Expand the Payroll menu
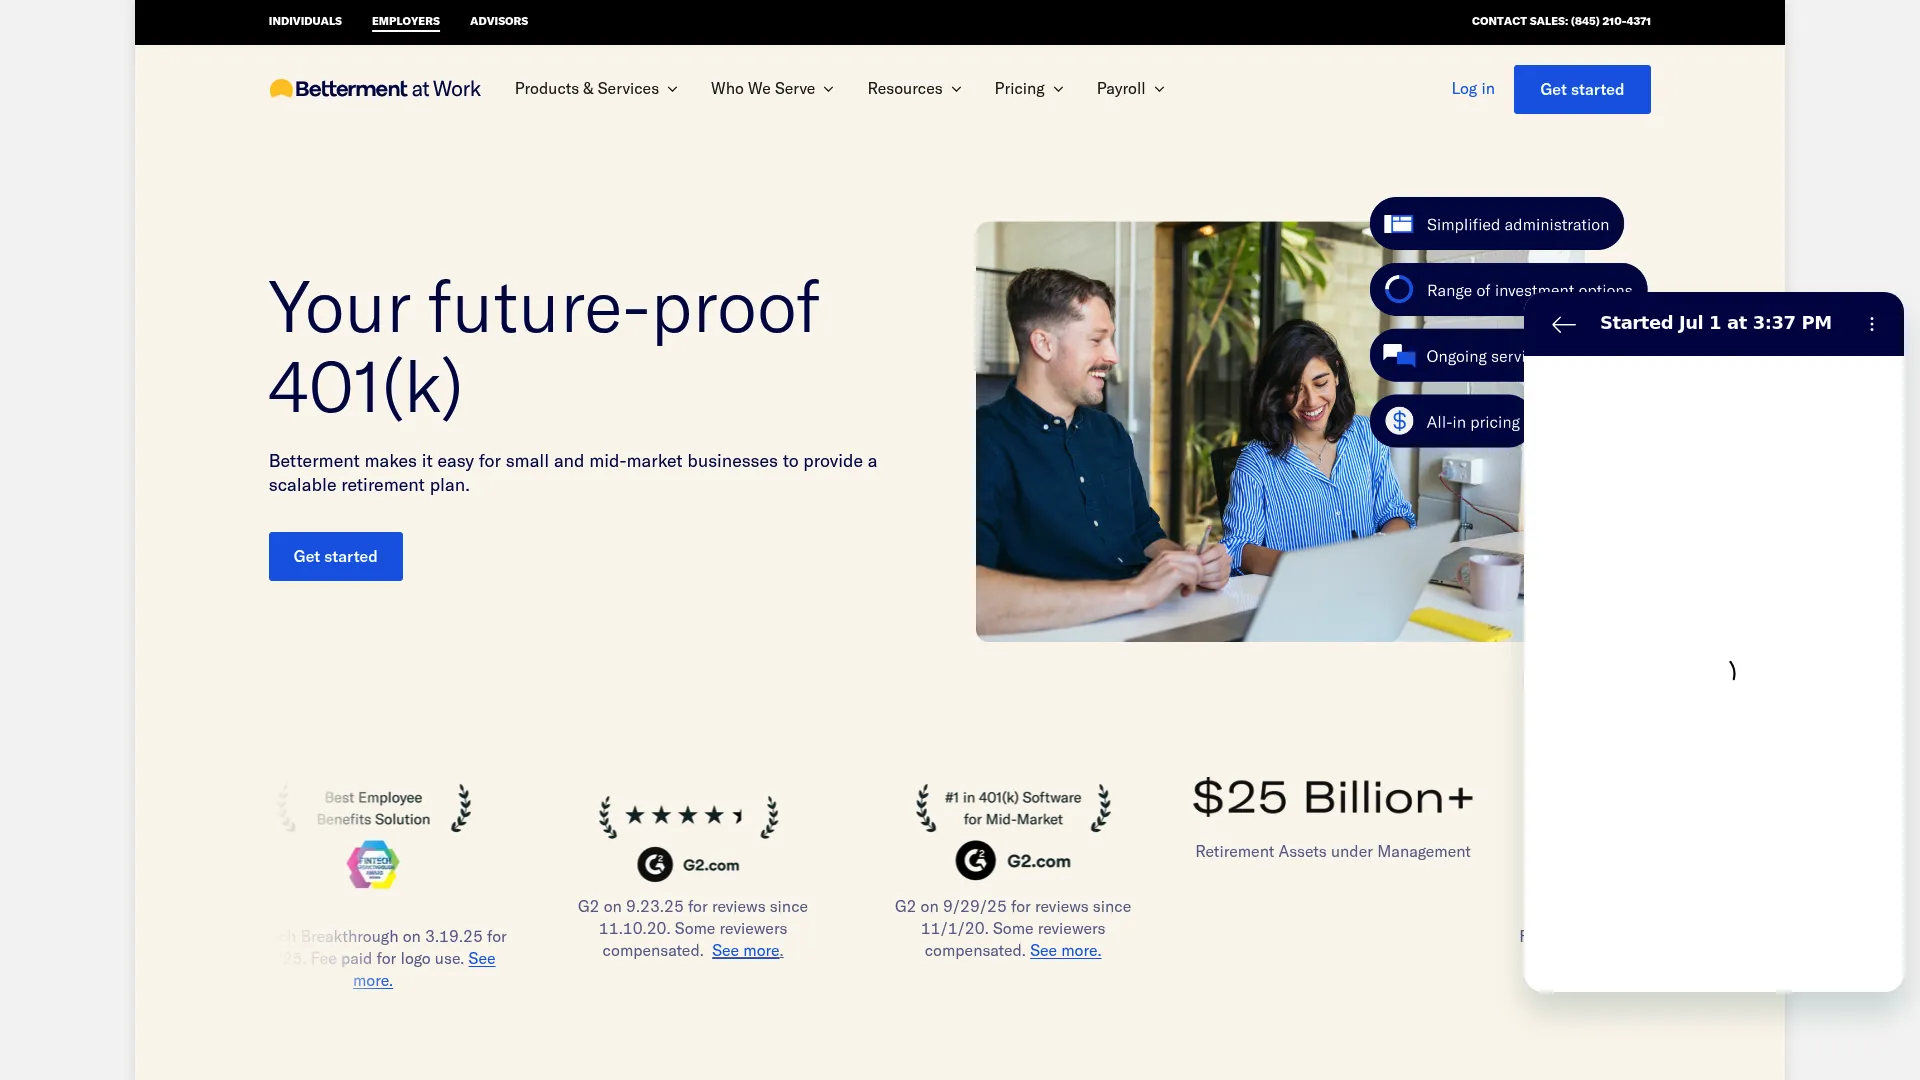Image resolution: width=1920 pixels, height=1080 pixels. tap(1130, 89)
